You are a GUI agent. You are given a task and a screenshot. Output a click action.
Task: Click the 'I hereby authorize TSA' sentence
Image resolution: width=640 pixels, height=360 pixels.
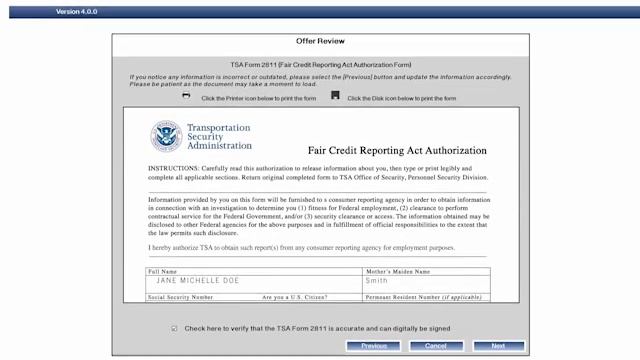[301, 248]
